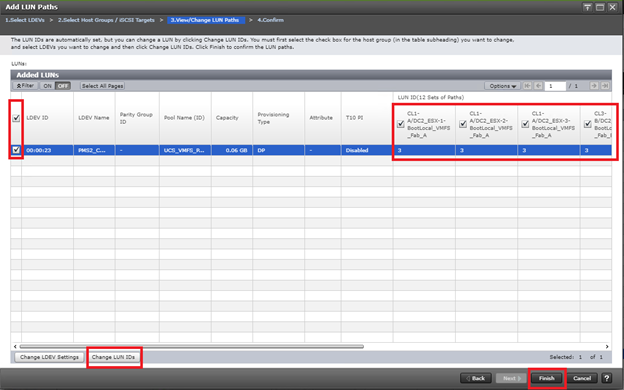The width and height of the screenshot is (624, 390).
Task: Uncheck CL1-A/DC2_ESX-2 host group checkbox
Action: pos(463,124)
